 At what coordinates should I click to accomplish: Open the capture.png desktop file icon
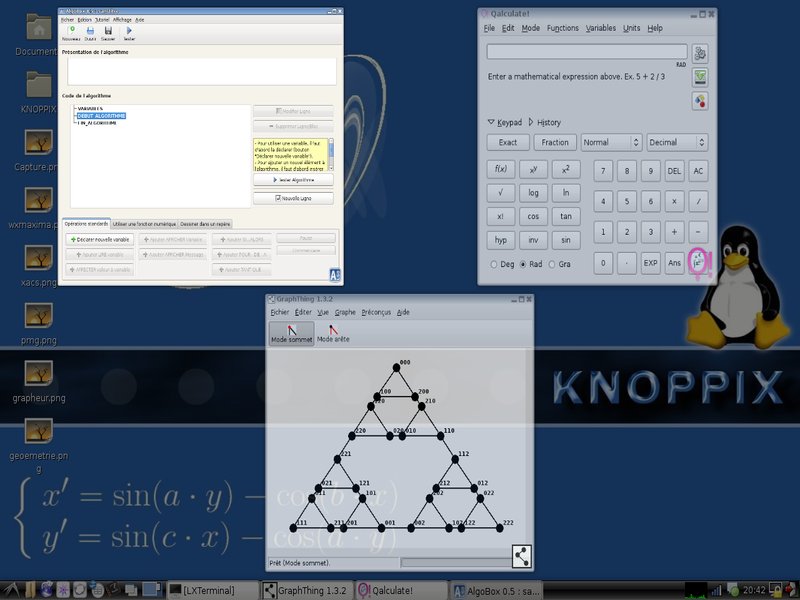tap(39, 146)
